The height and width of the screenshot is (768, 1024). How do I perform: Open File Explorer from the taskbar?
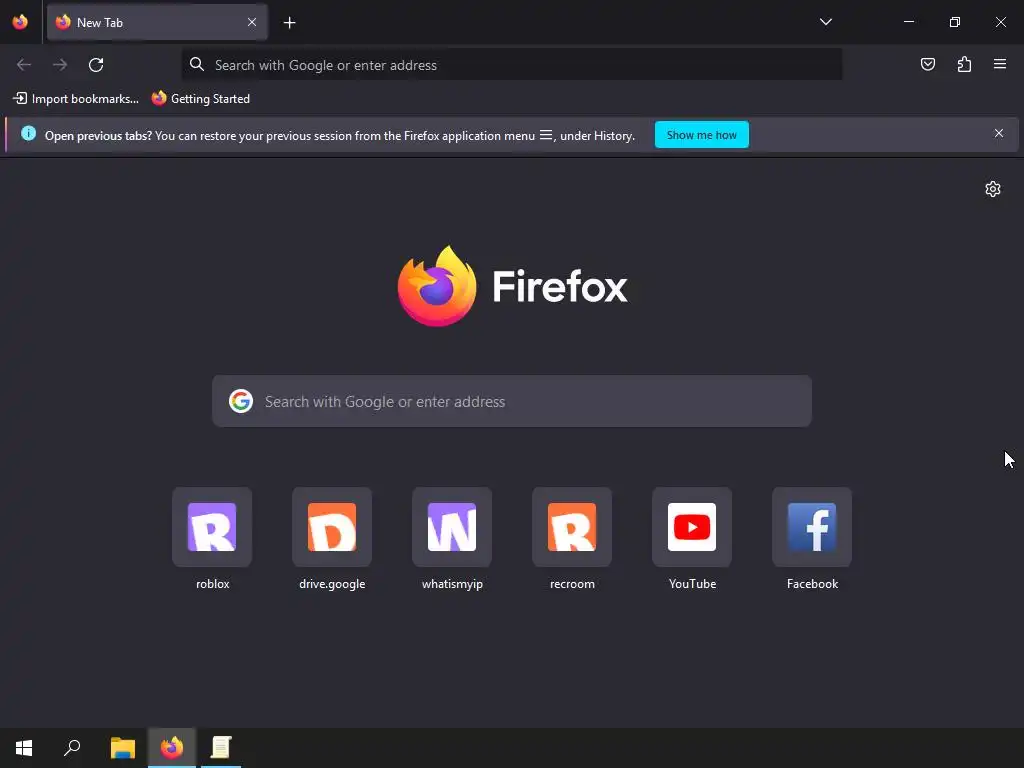123,748
